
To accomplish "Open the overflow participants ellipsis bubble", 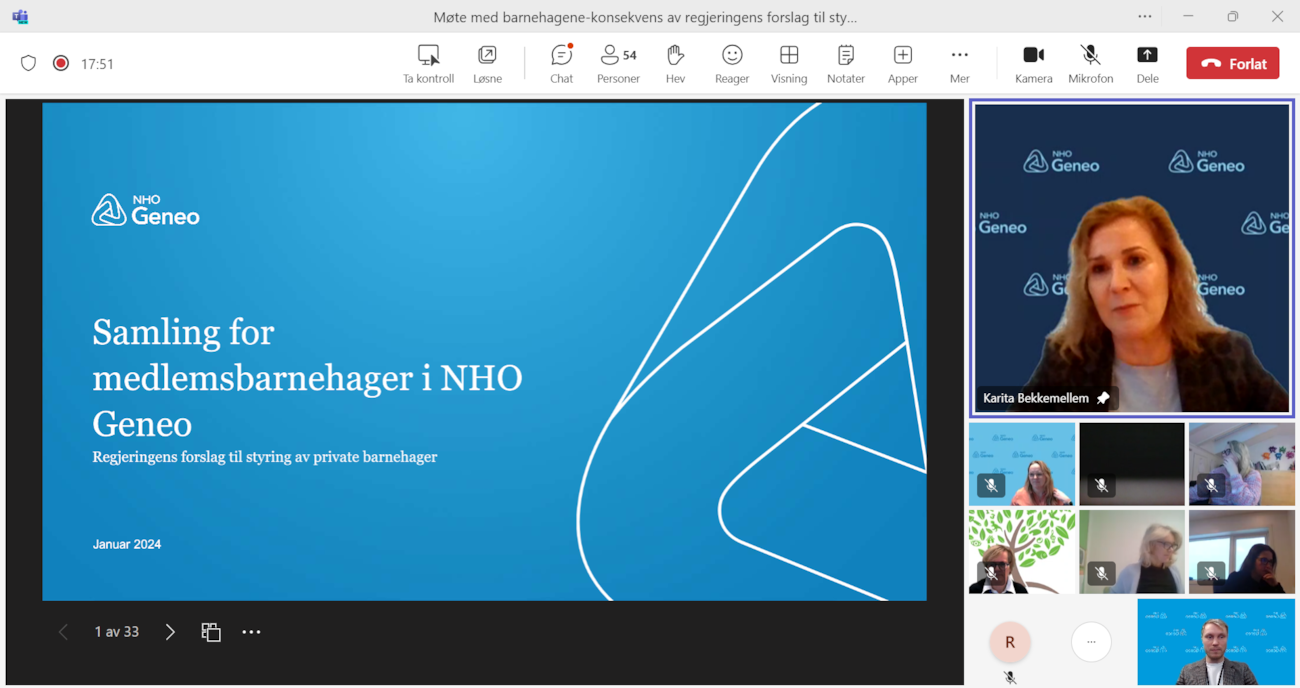I will [1091, 642].
